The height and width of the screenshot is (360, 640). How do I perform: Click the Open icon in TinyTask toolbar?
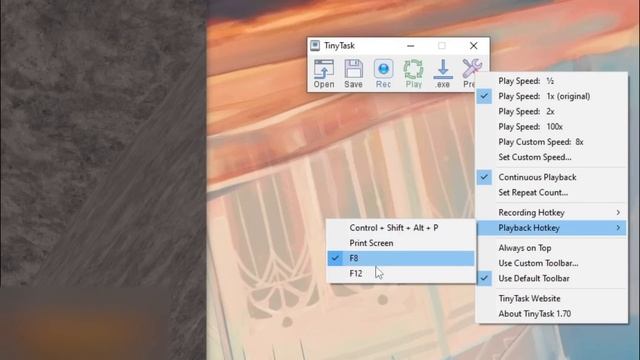click(x=324, y=73)
